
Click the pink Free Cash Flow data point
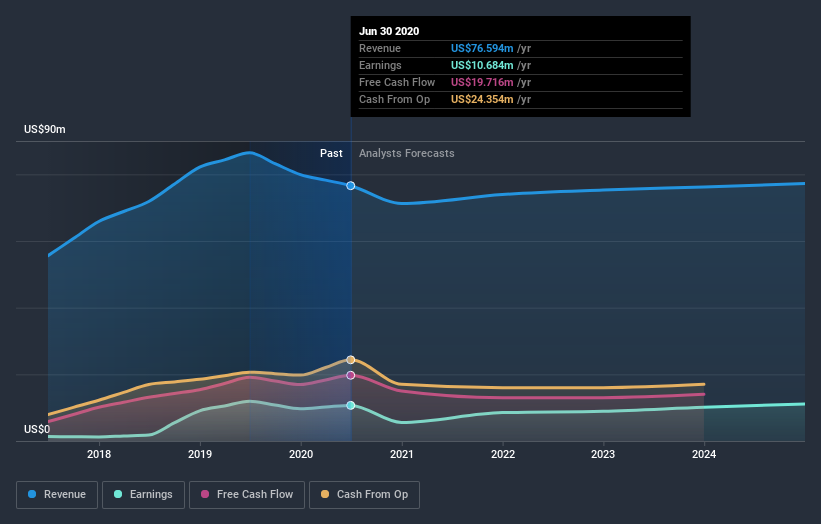point(351,375)
